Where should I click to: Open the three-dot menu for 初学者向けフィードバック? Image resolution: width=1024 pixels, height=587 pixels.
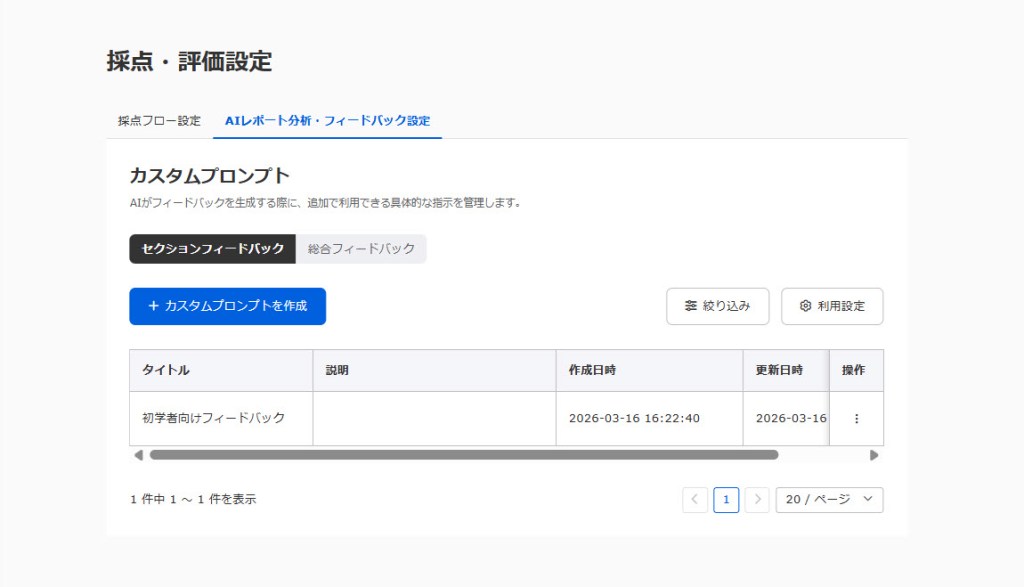click(856, 419)
